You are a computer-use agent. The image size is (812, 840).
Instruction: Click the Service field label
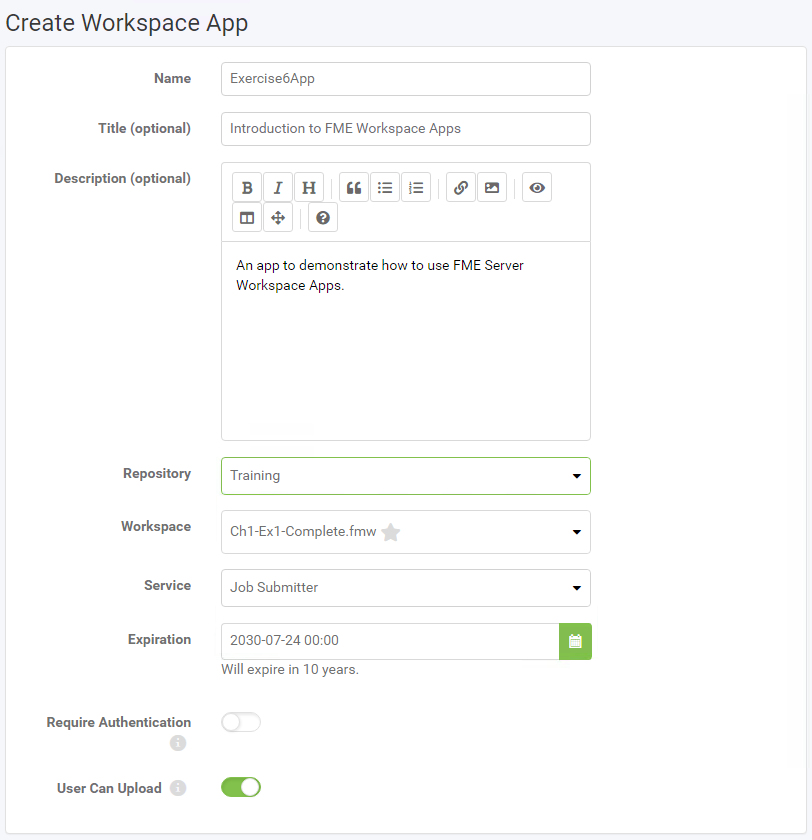tap(167, 585)
